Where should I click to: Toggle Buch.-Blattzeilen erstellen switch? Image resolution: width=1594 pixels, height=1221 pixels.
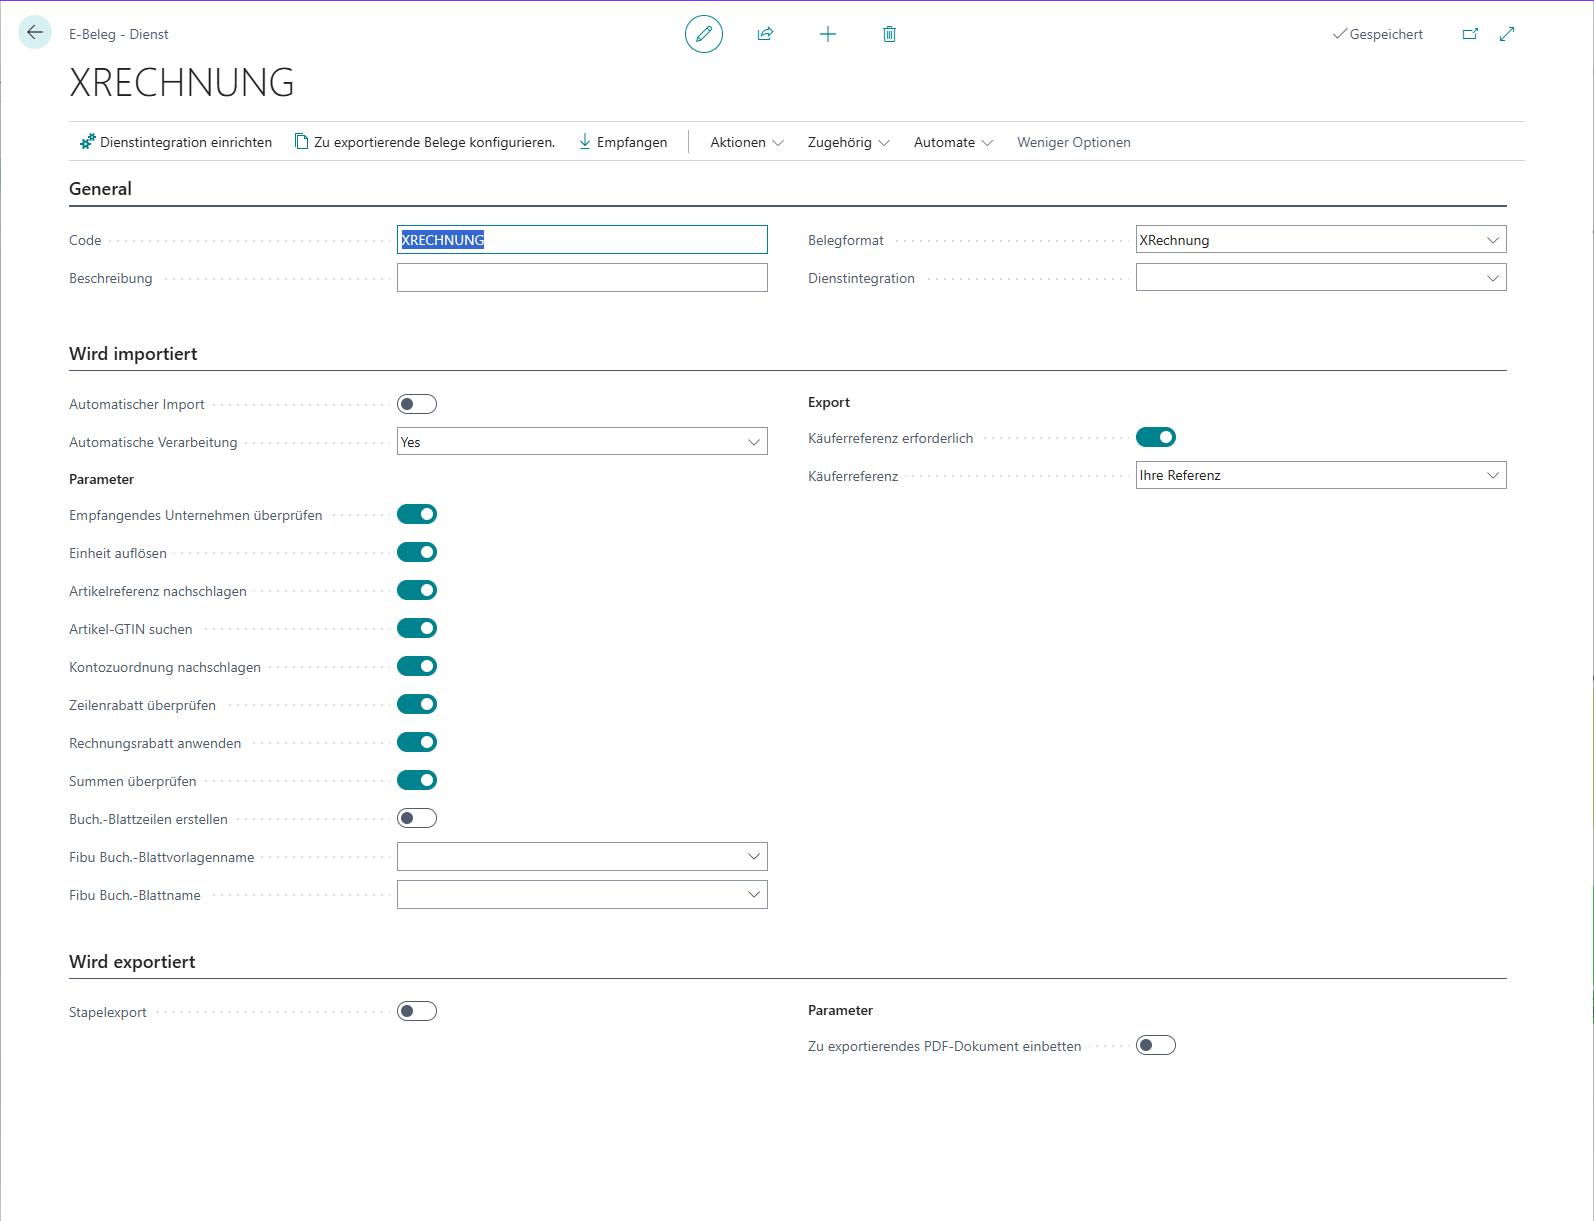click(417, 818)
